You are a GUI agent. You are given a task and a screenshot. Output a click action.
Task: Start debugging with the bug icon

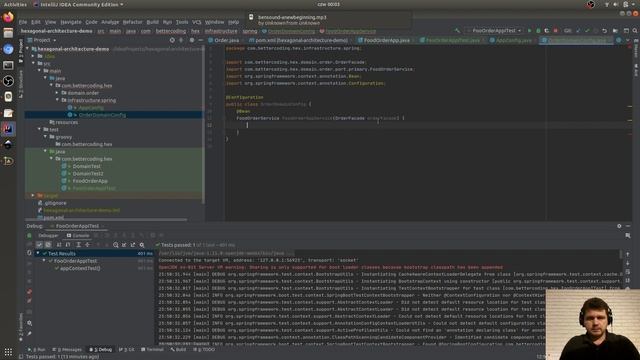[x=538, y=31]
